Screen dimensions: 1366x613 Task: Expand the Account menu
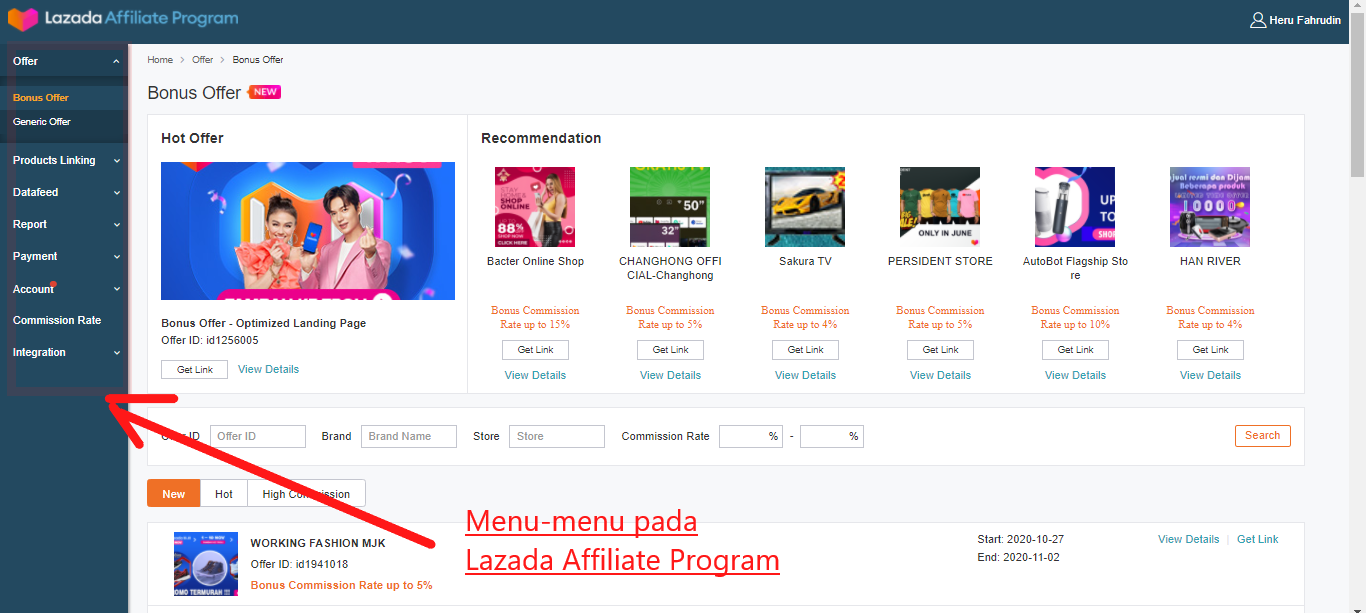63,288
